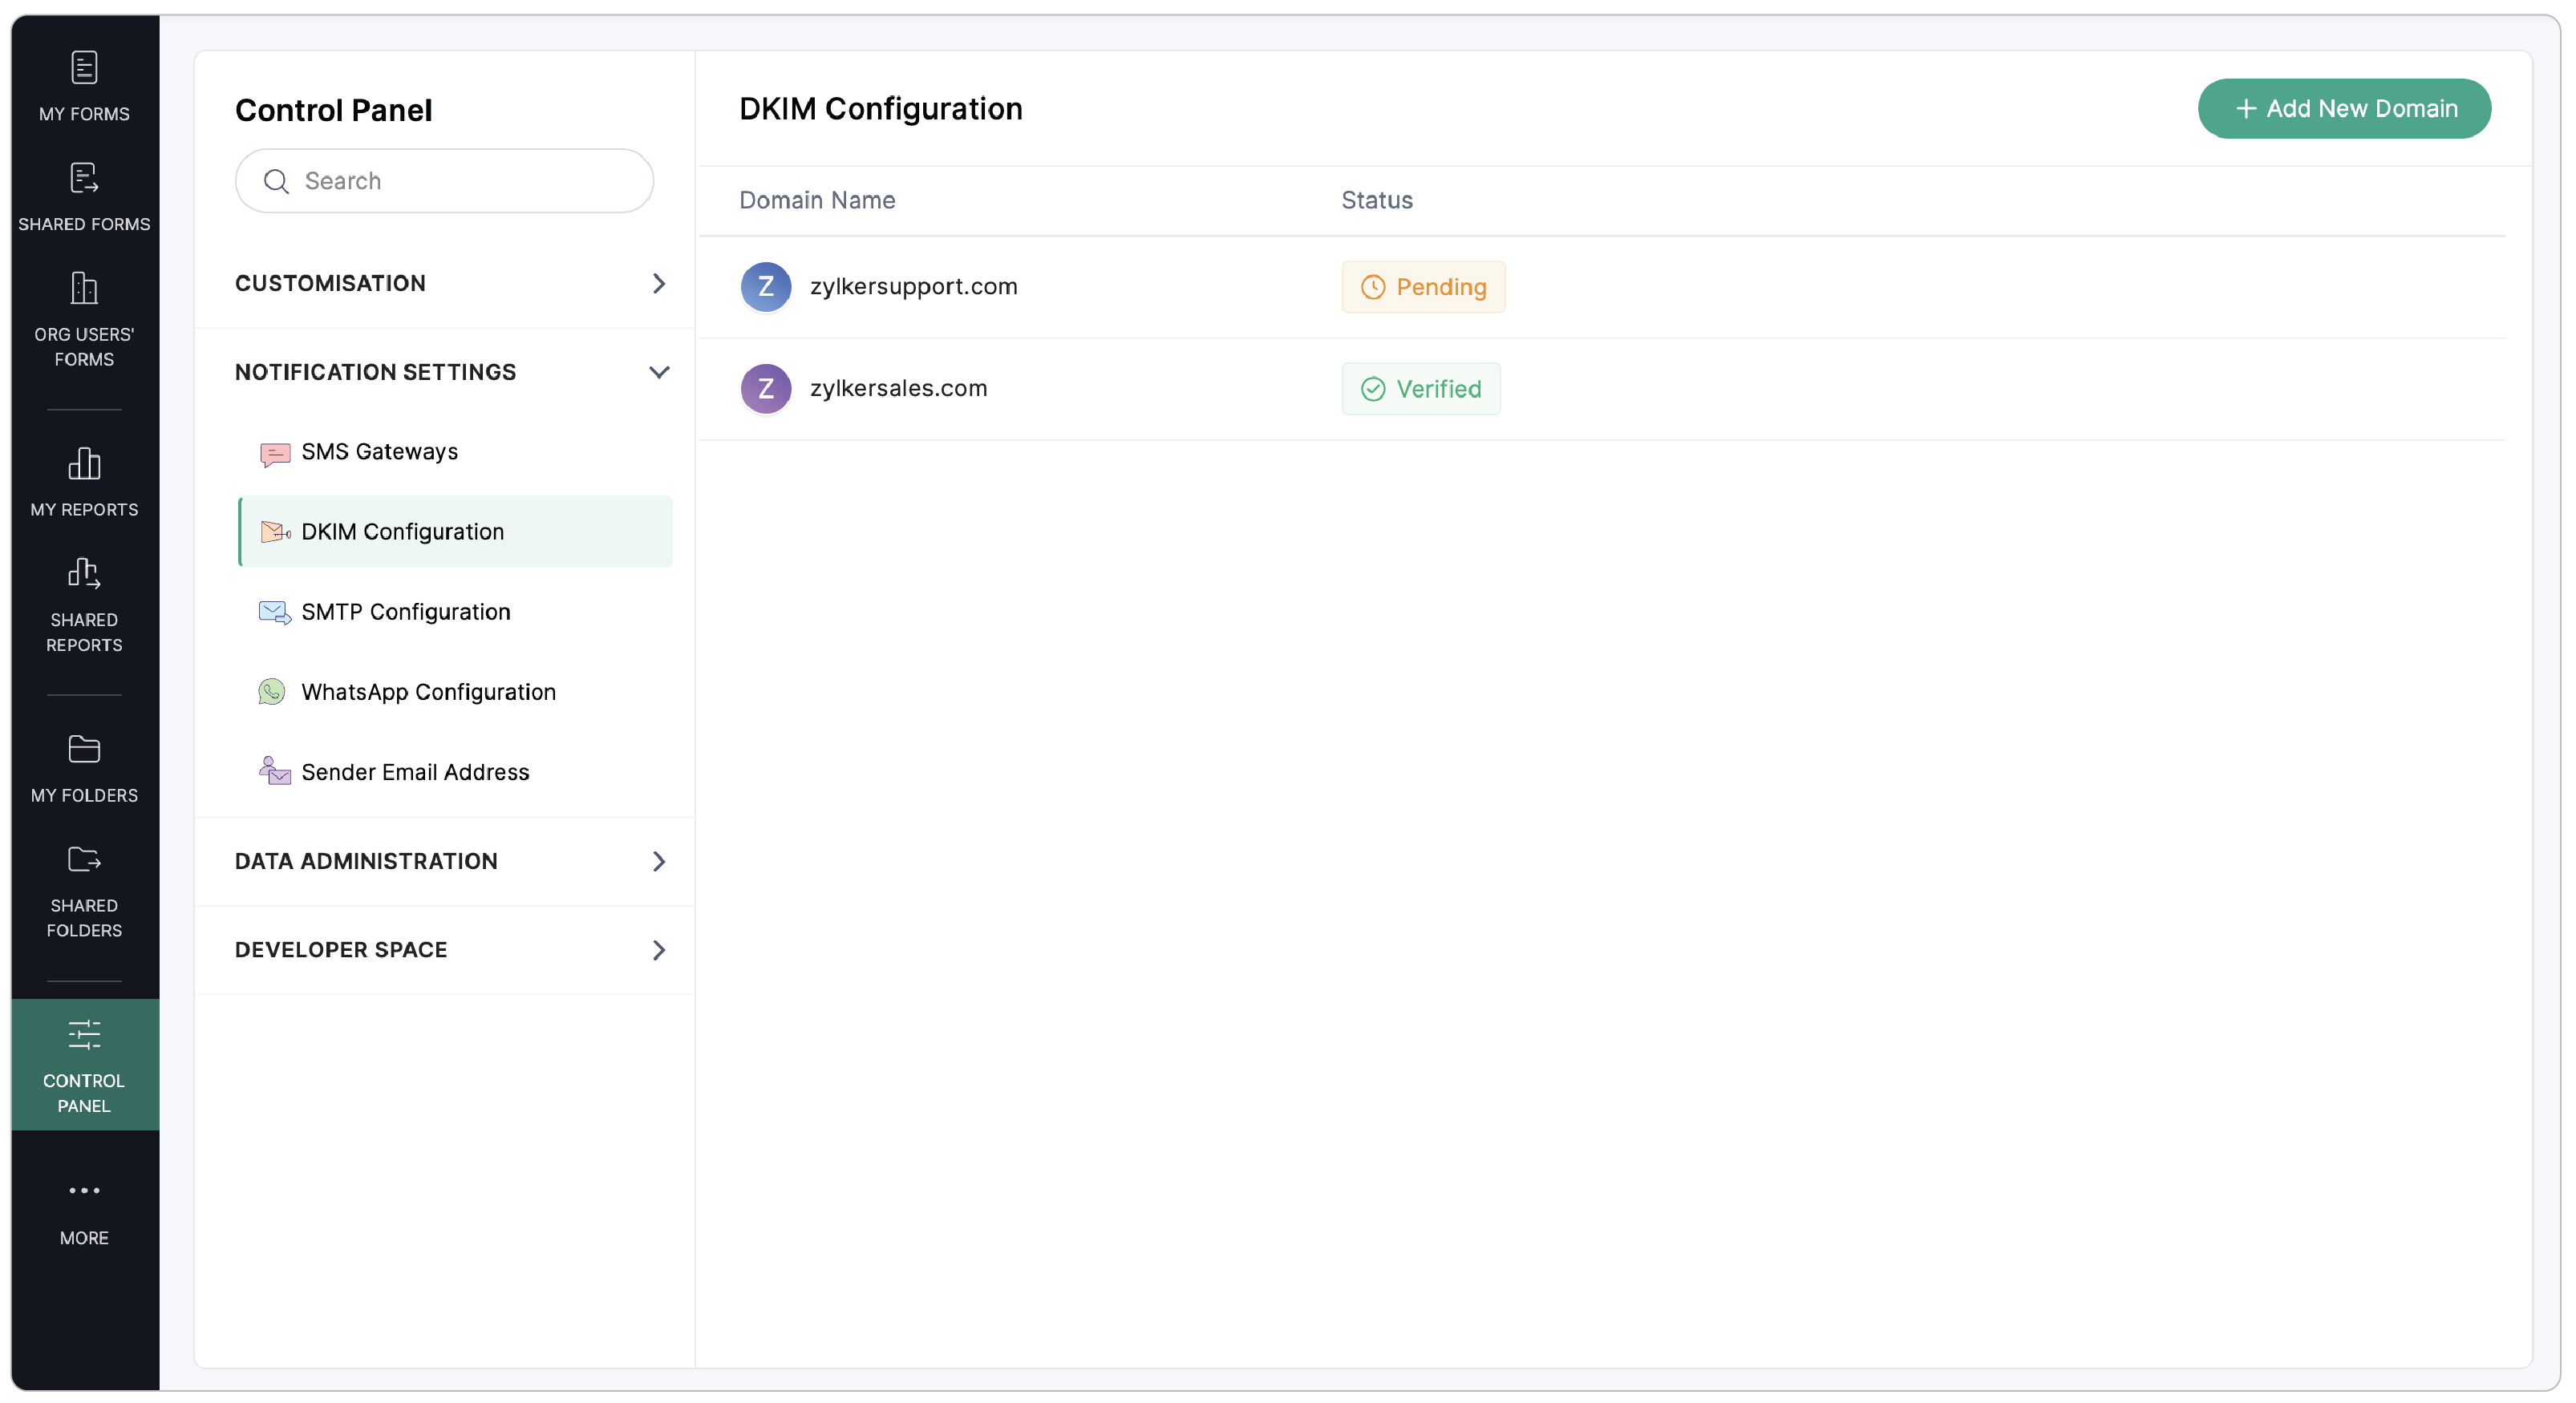
Task: Expand the Developer Space section
Action: coord(450,950)
